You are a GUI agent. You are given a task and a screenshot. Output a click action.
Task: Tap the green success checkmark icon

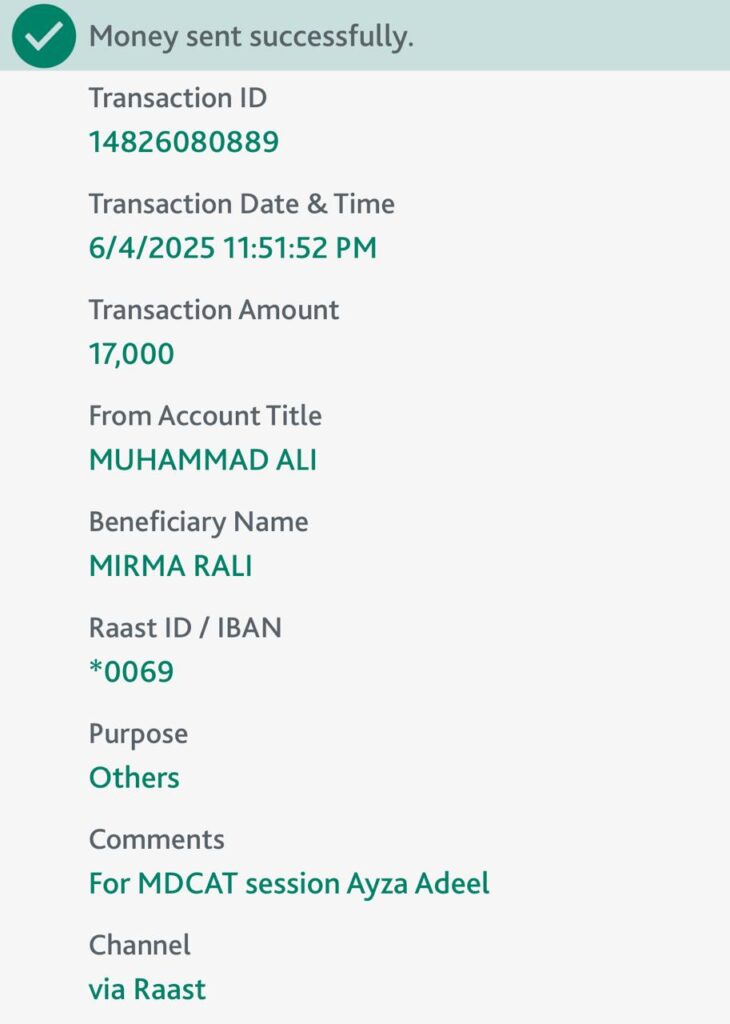(x=44, y=36)
